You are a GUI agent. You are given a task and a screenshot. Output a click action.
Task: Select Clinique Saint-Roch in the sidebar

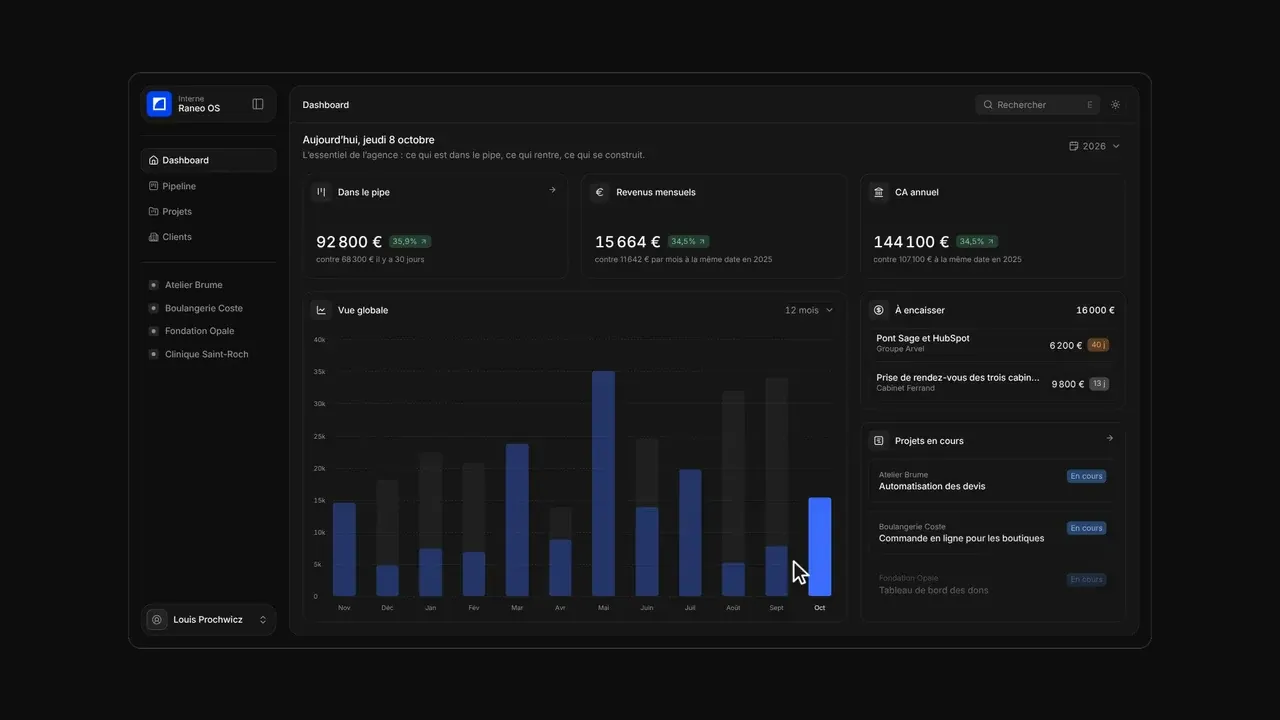208,354
